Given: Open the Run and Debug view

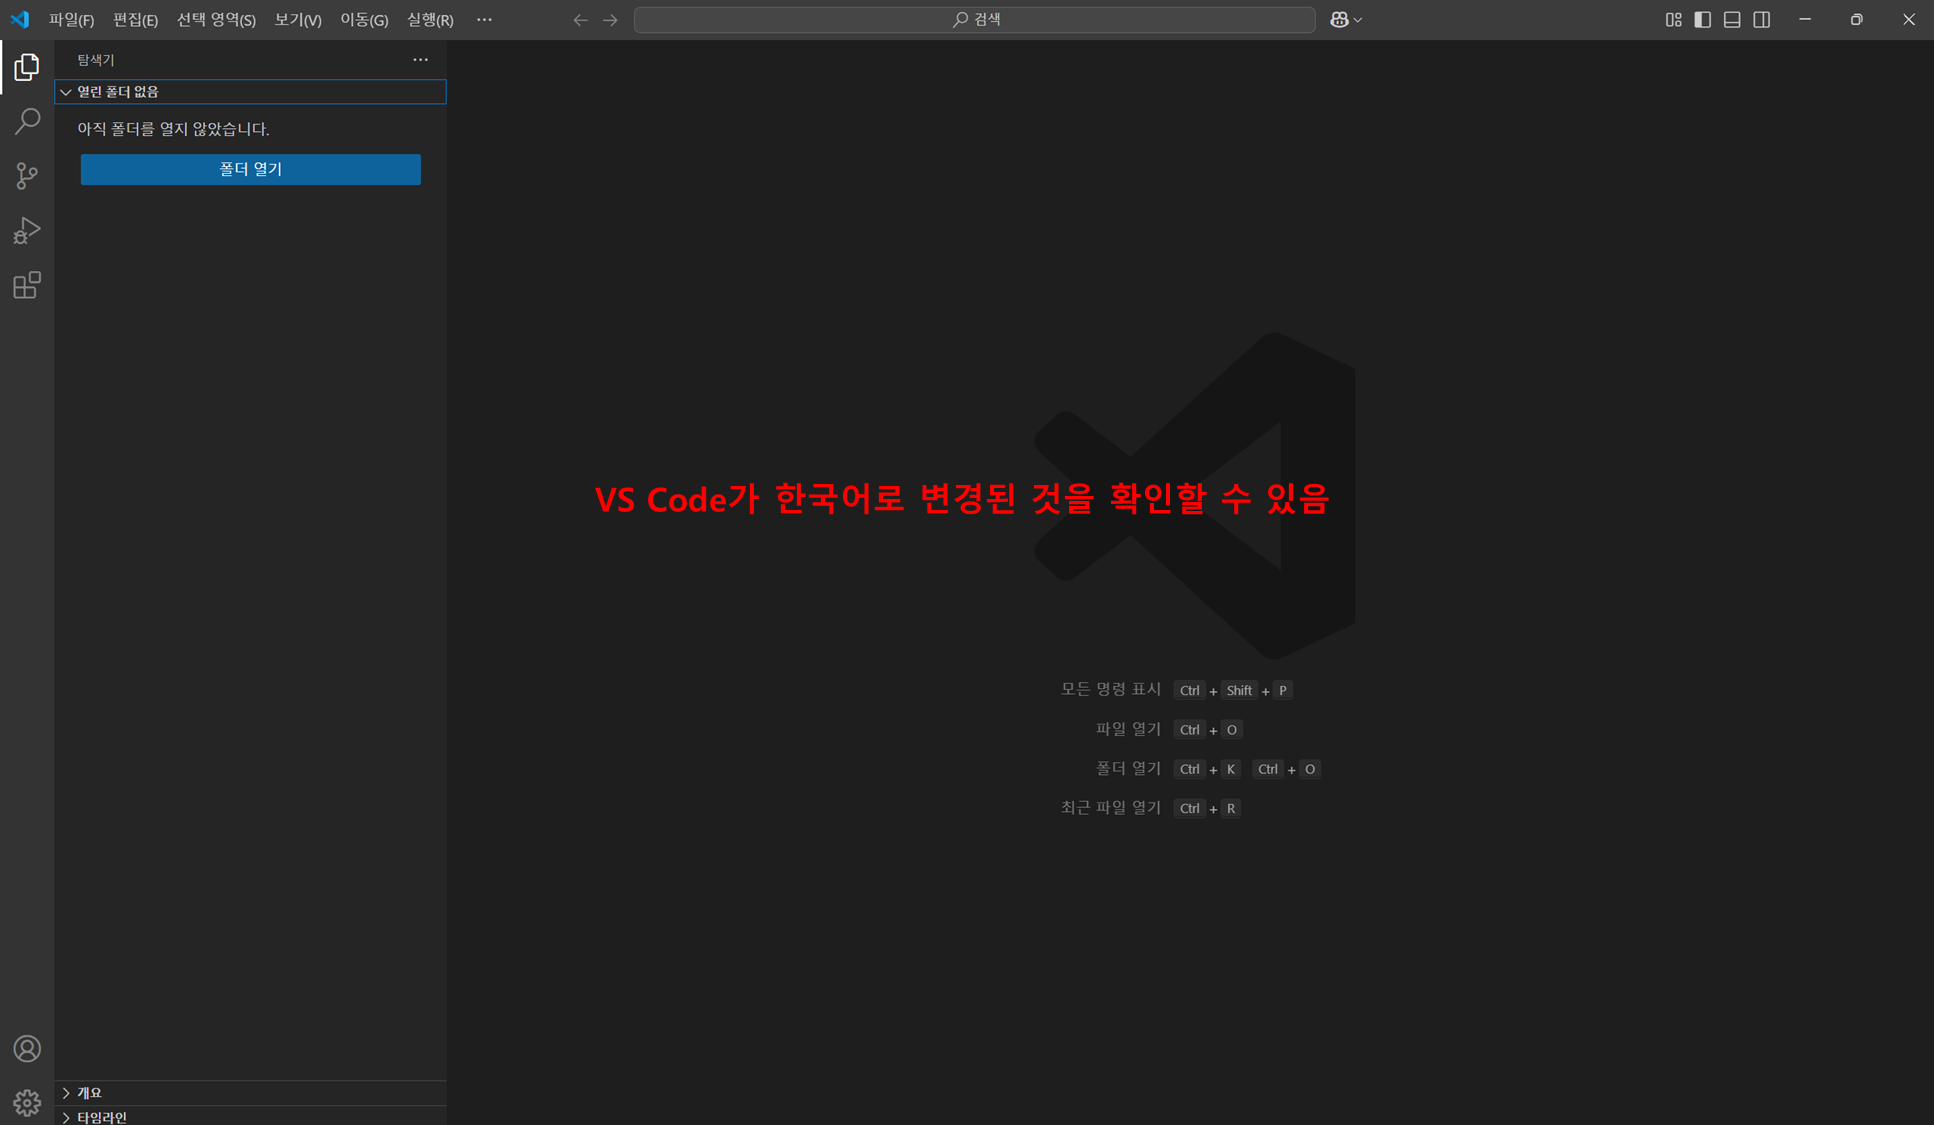Looking at the screenshot, I should click(x=27, y=231).
